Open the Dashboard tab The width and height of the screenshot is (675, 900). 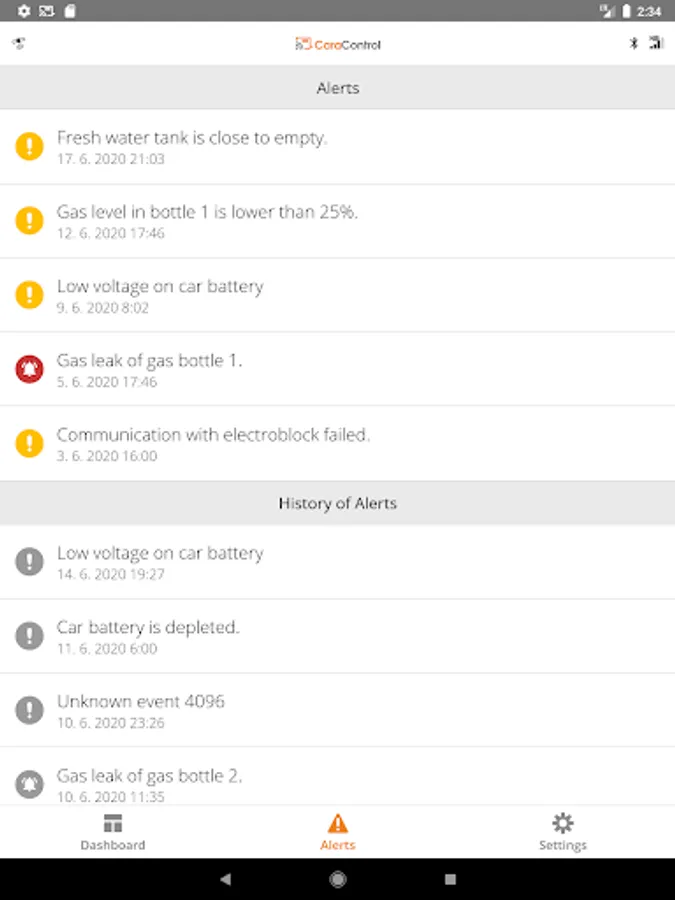pos(113,832)
